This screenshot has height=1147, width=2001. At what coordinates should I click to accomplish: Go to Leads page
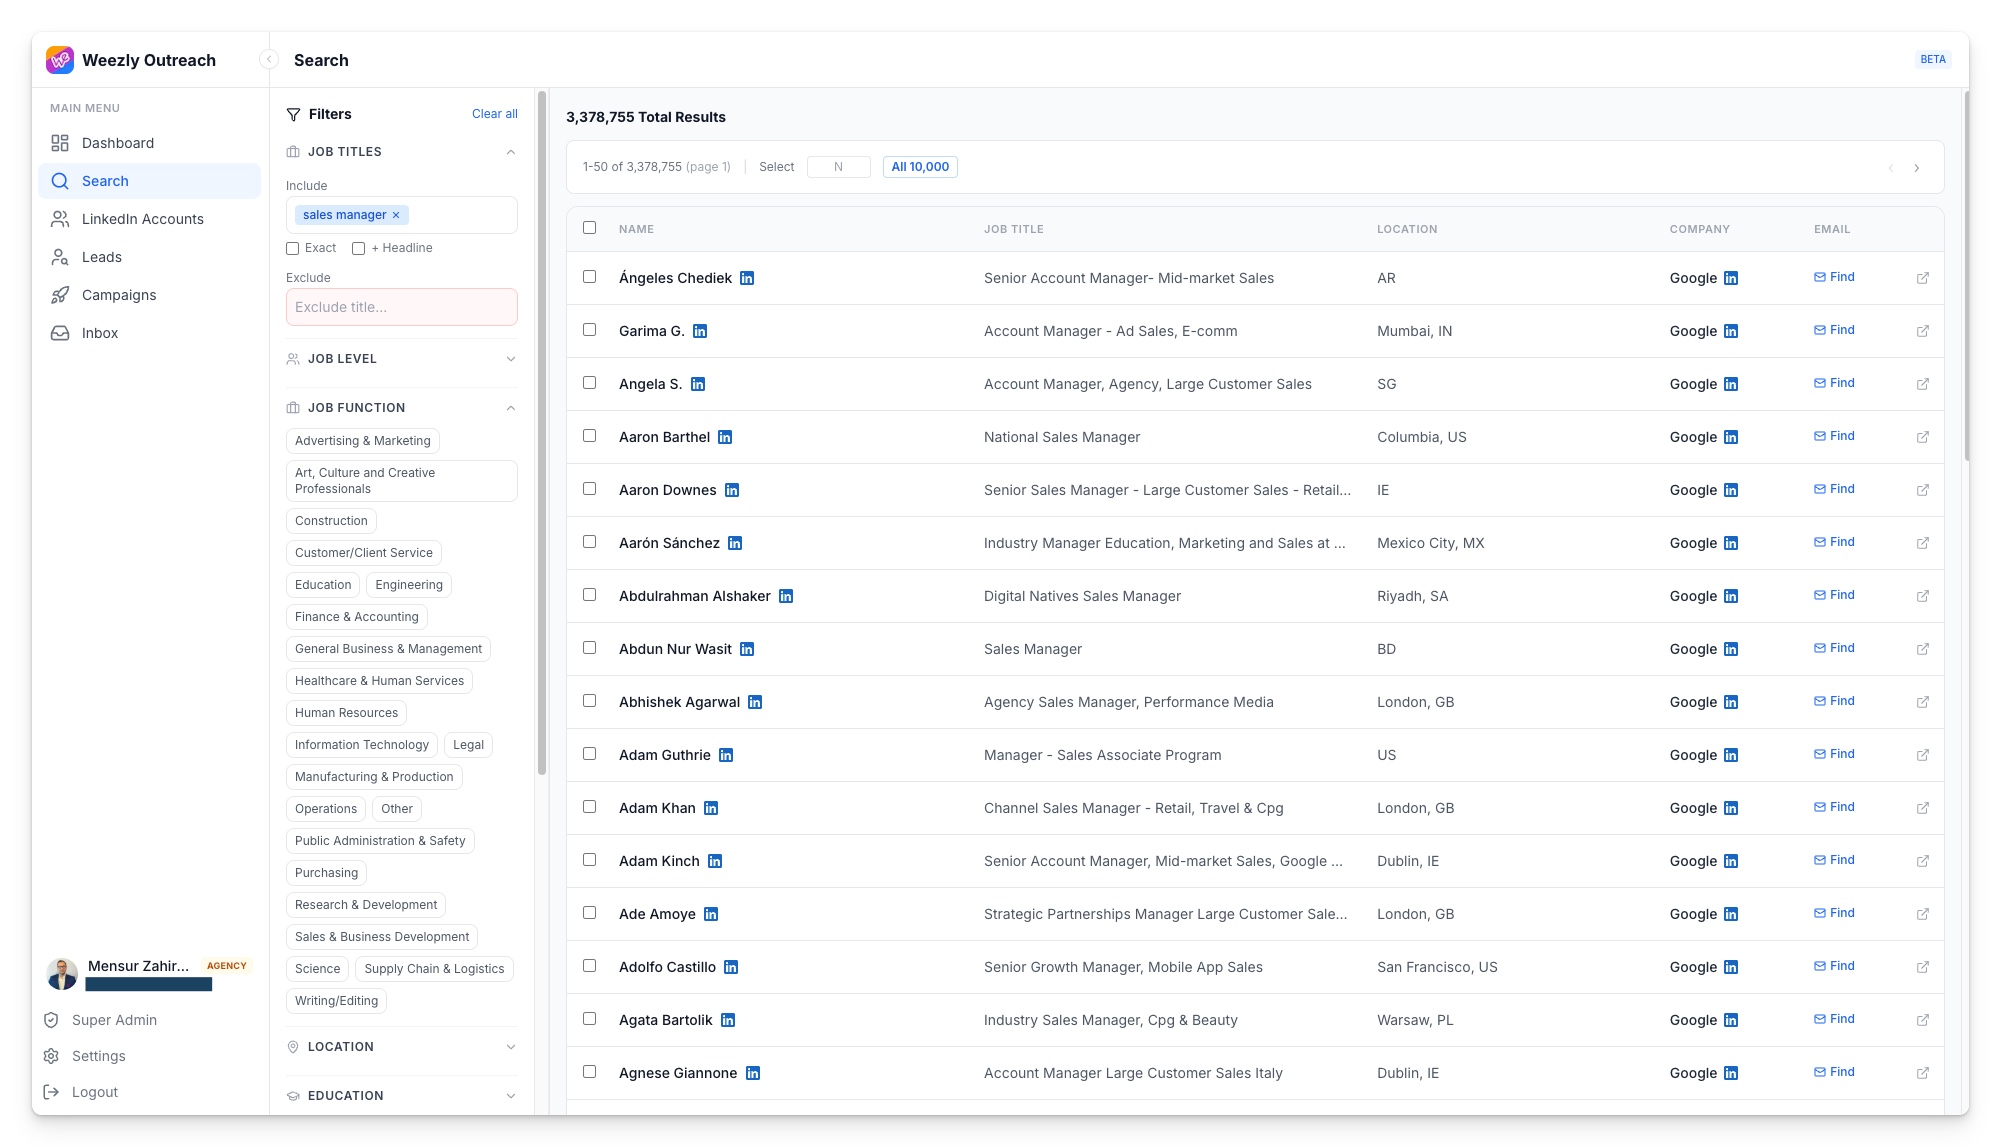(149, 257)
